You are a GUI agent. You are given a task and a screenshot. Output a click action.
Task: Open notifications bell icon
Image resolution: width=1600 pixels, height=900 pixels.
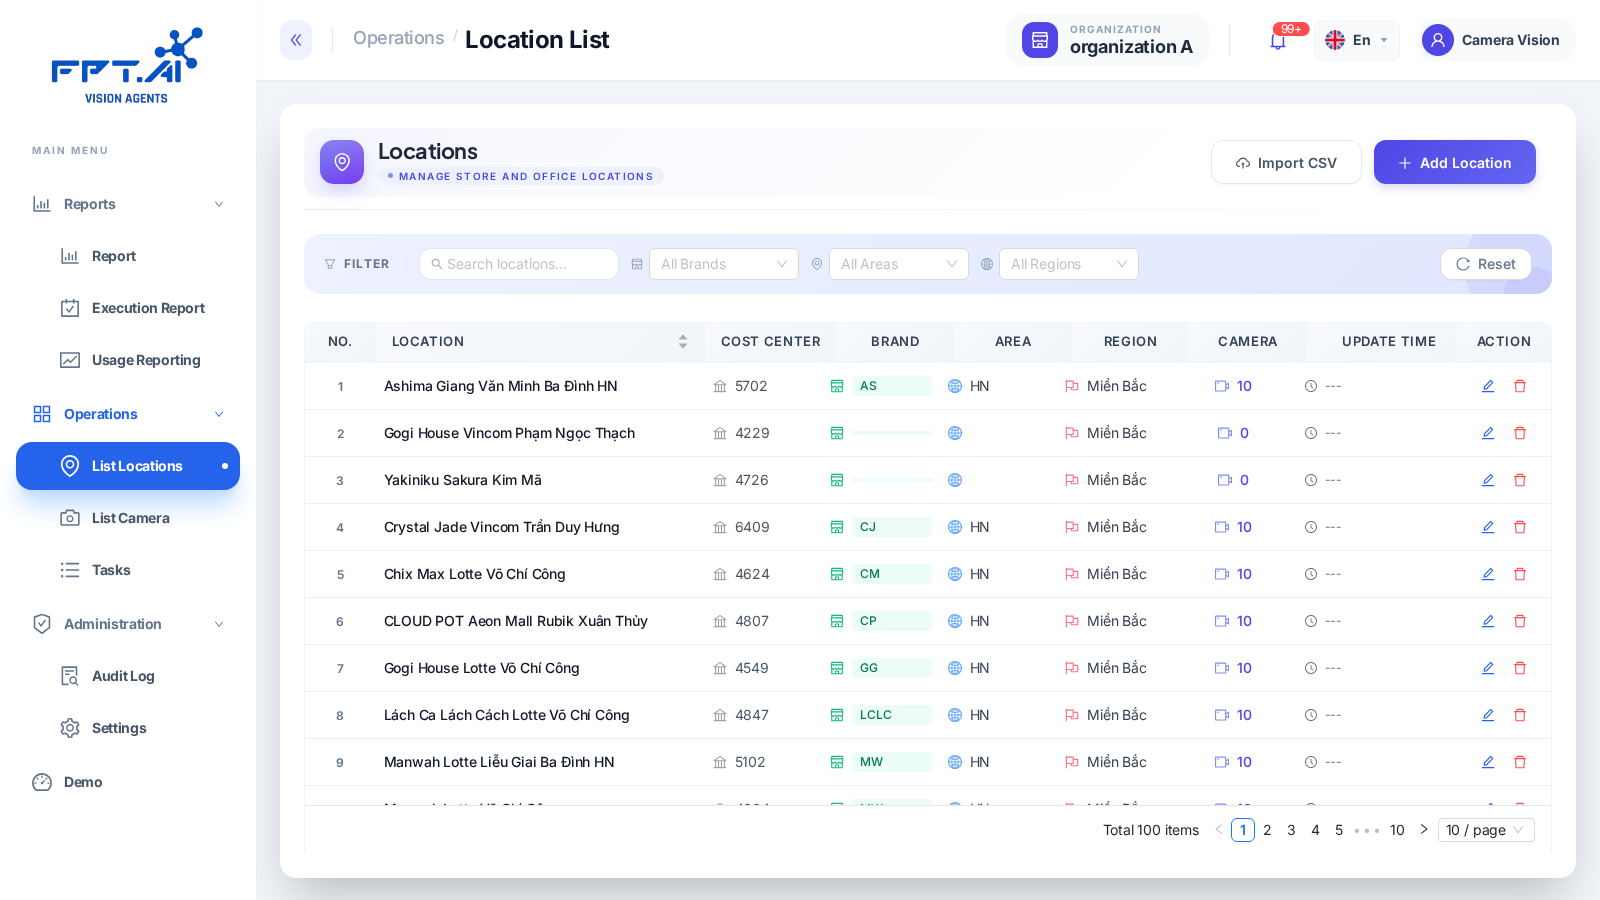pos(1278,41)
